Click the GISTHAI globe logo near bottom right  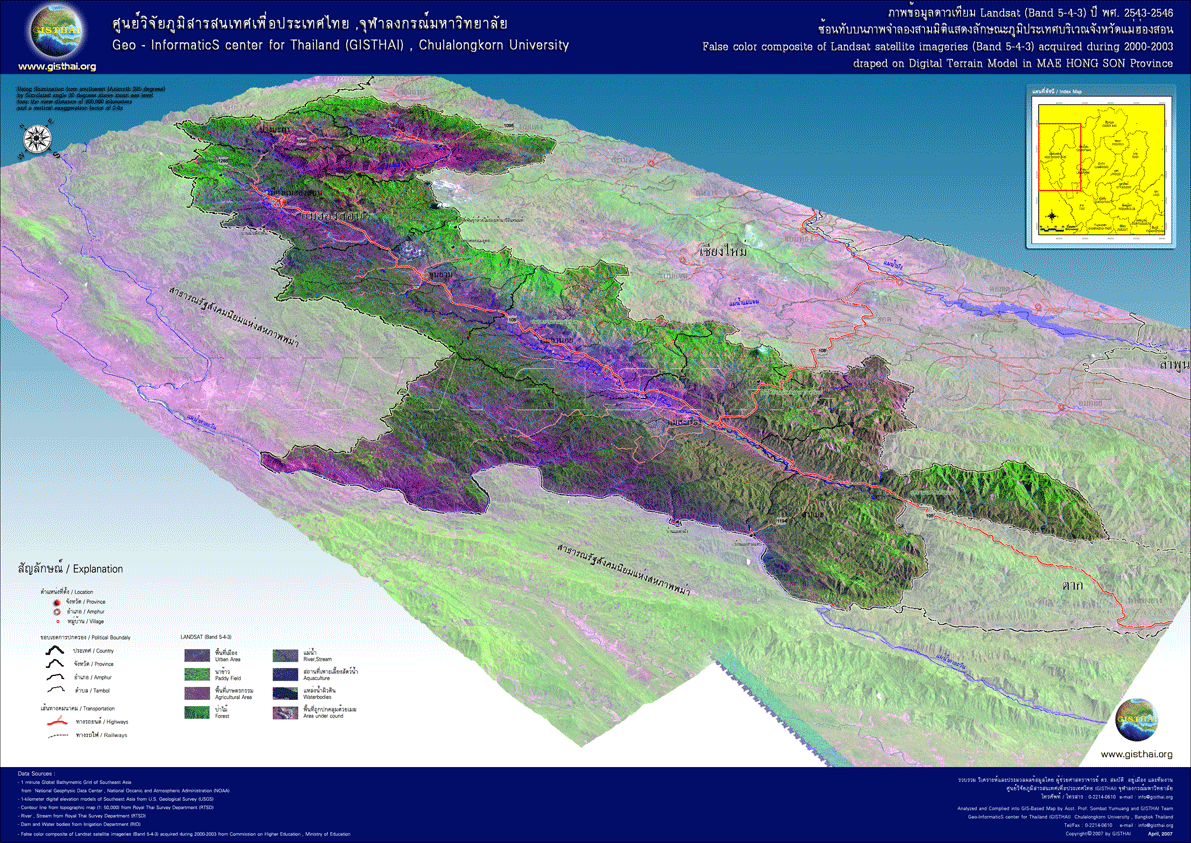click(1136, 718)
